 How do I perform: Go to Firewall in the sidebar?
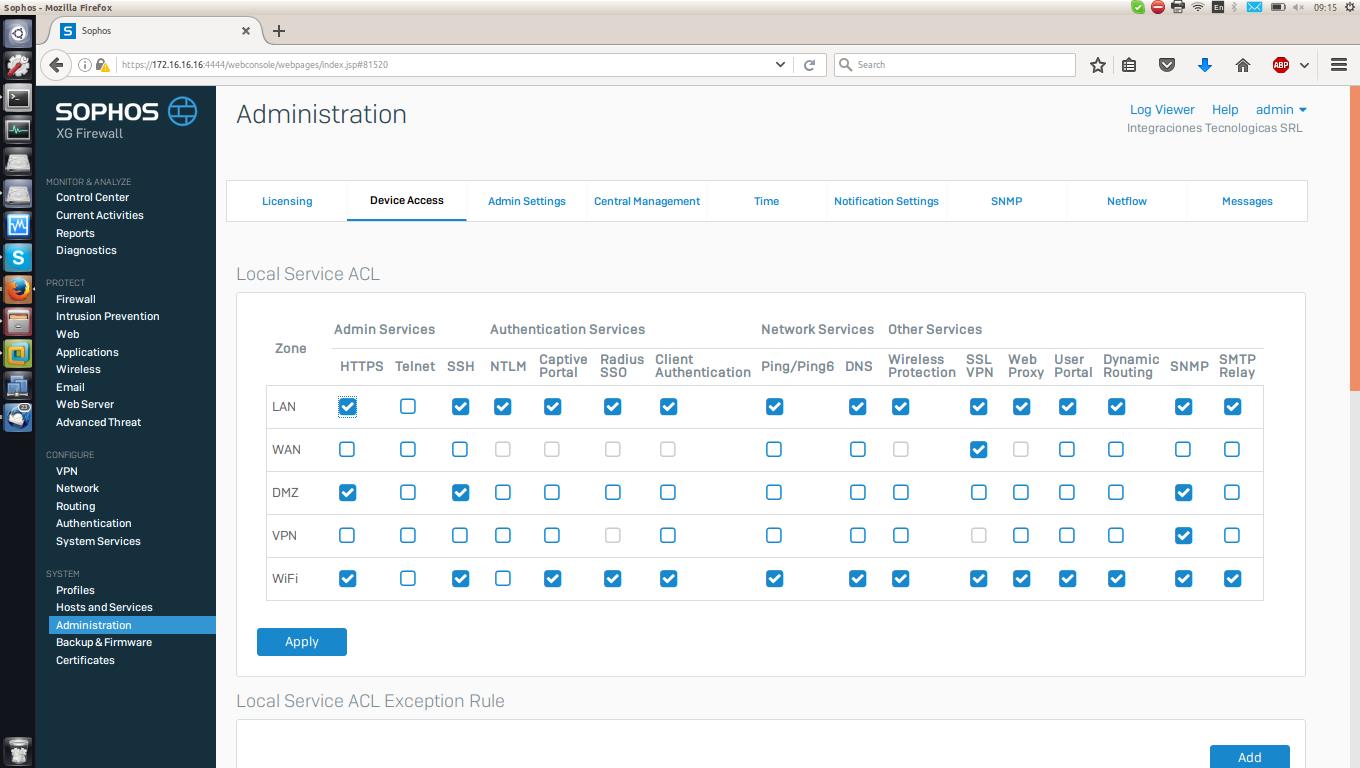[x=76, y=299]
